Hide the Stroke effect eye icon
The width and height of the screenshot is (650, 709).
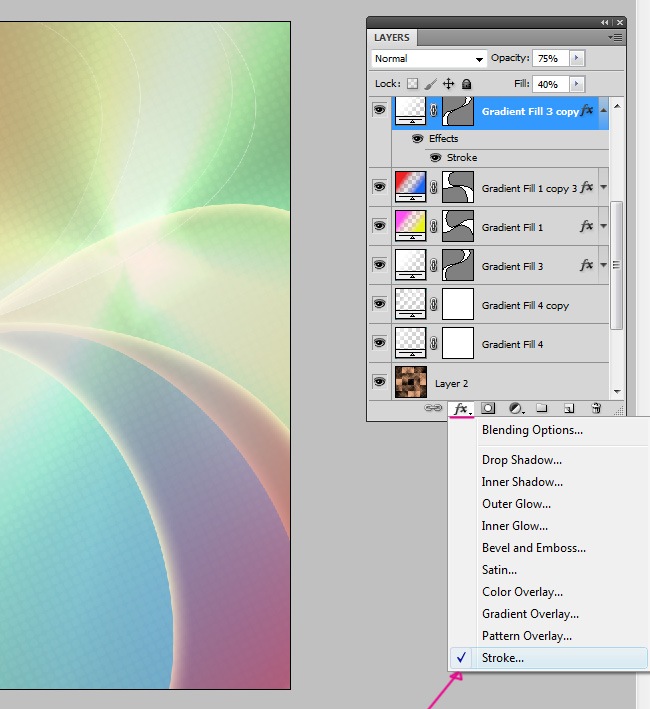tap(436, 158)
